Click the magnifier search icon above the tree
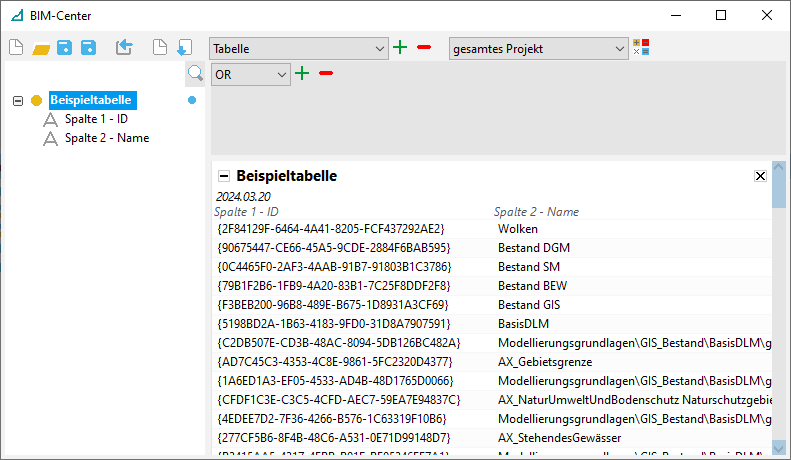Image resolution: width=791 pixels, height=460 pixels. click(195, 73)
